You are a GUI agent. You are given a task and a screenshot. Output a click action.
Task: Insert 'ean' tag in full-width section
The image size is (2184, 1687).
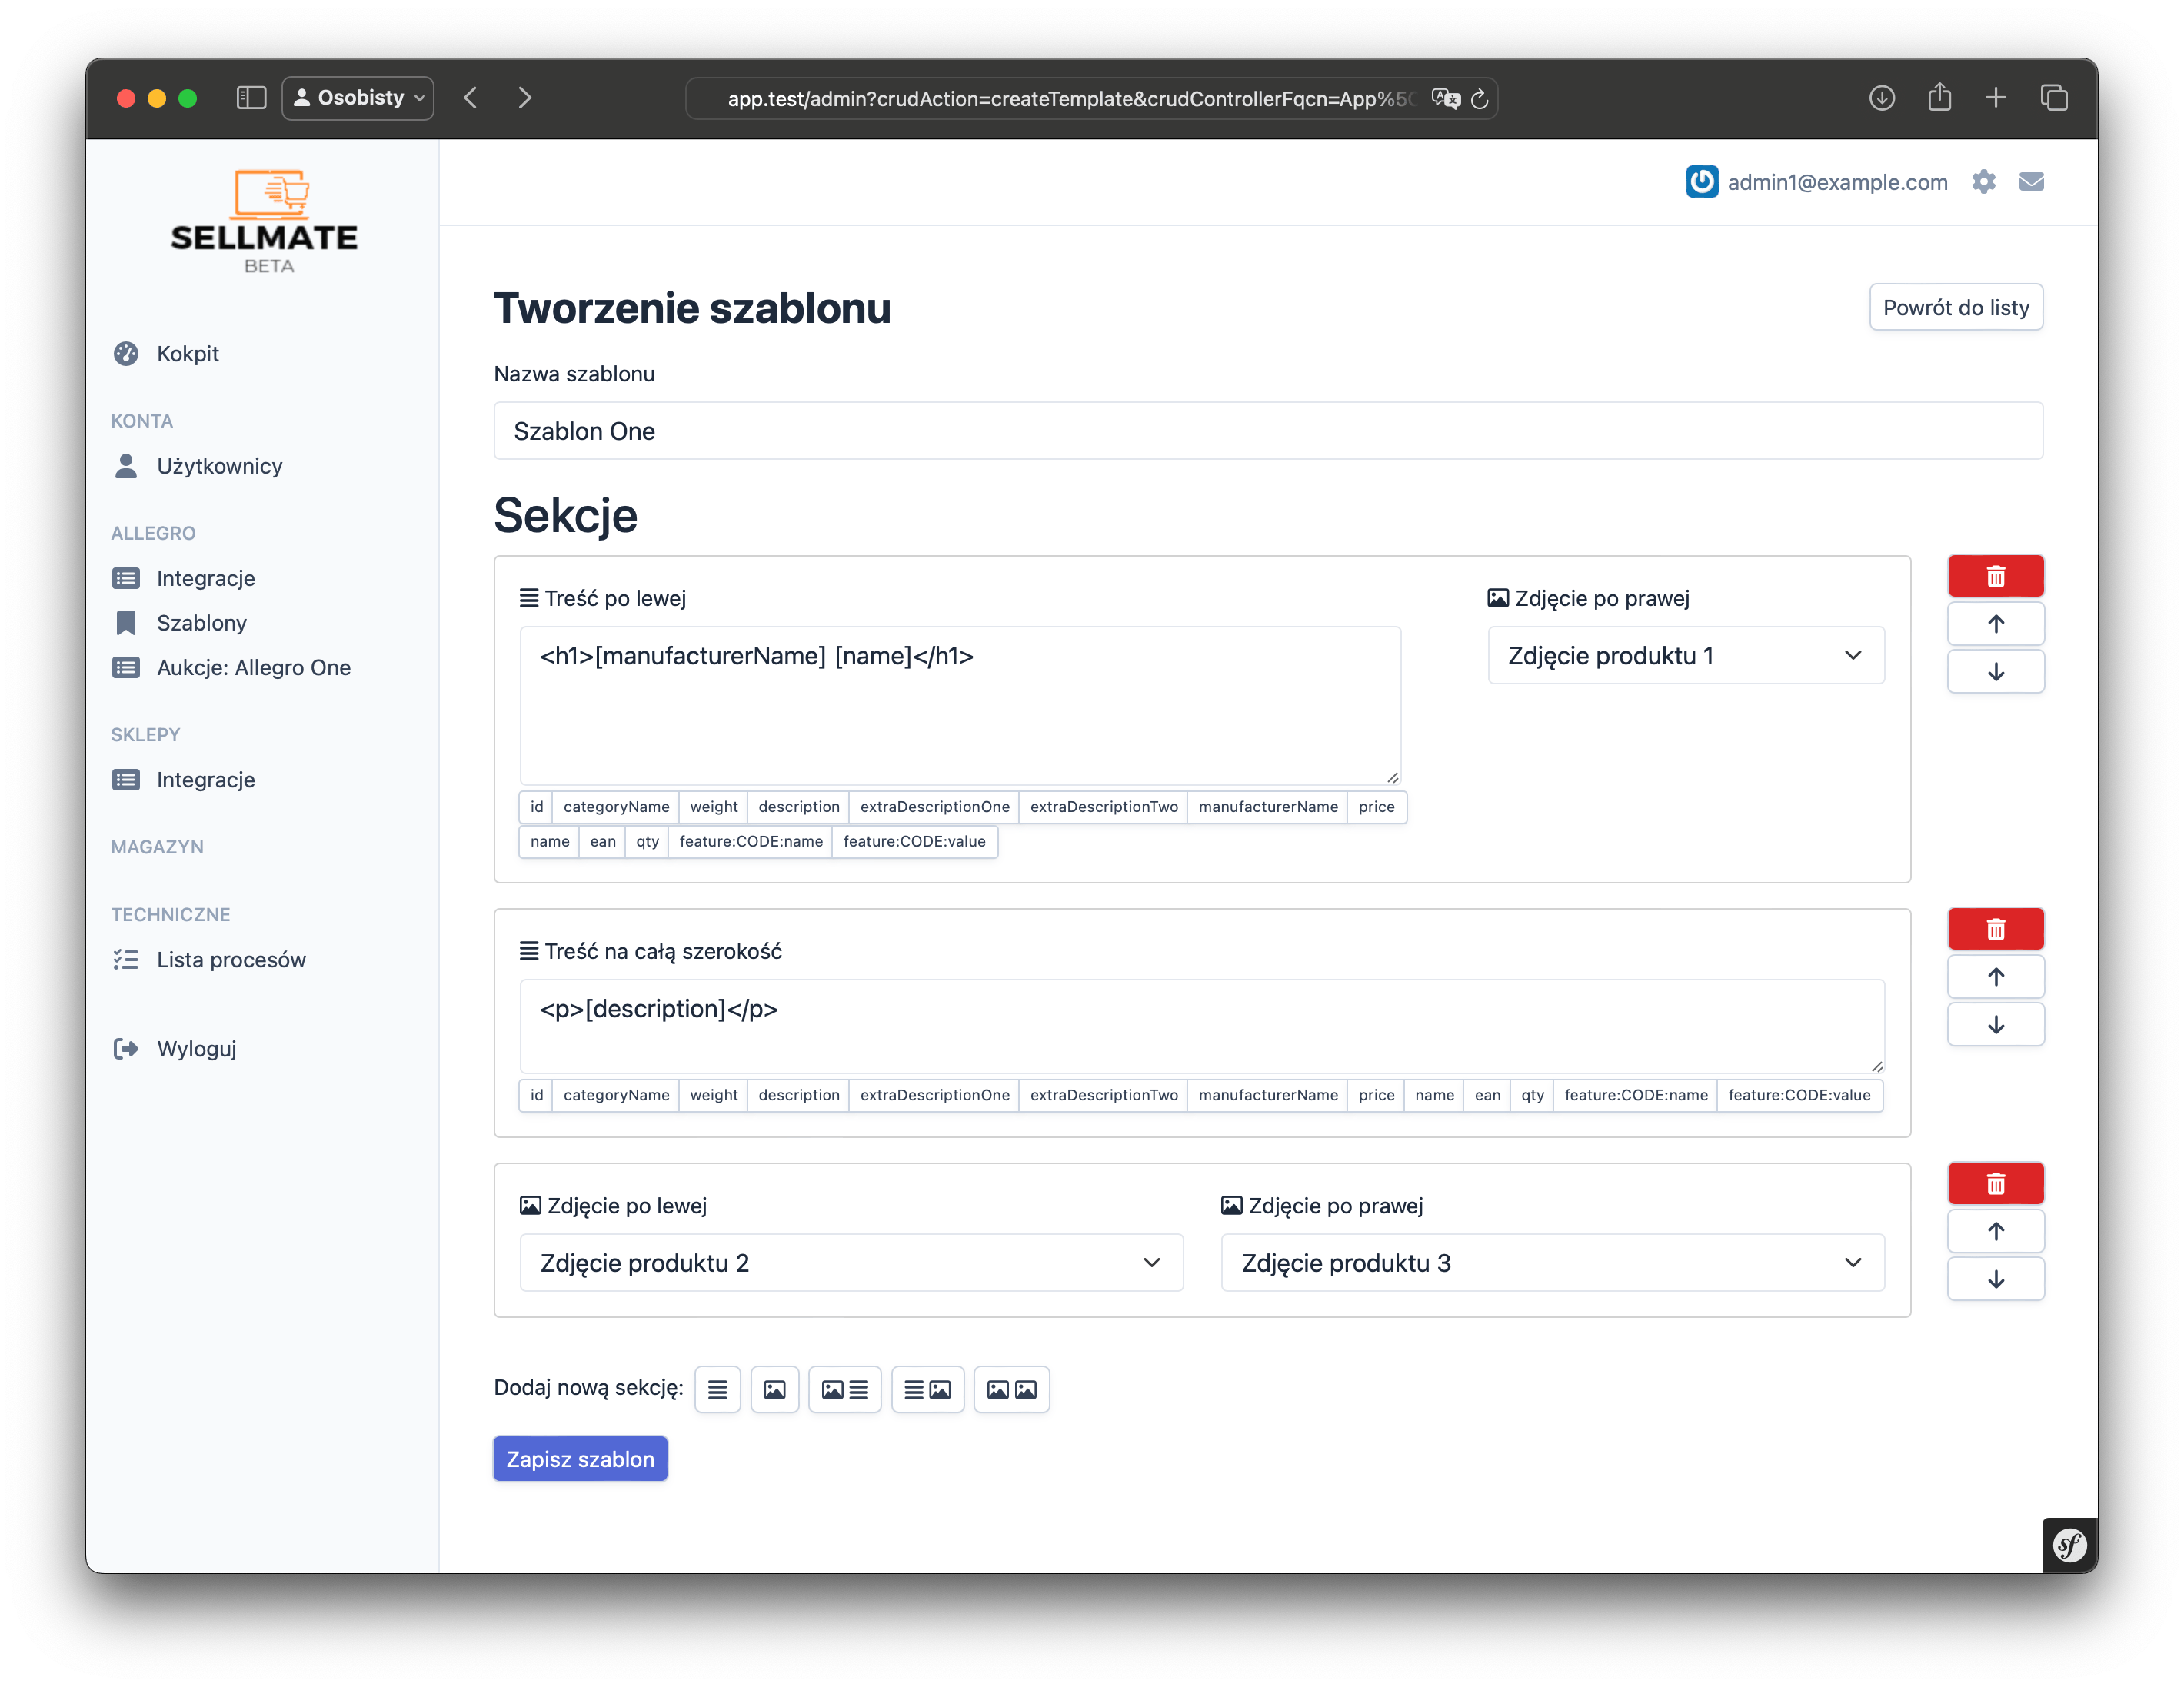tap(1487, 1096)
